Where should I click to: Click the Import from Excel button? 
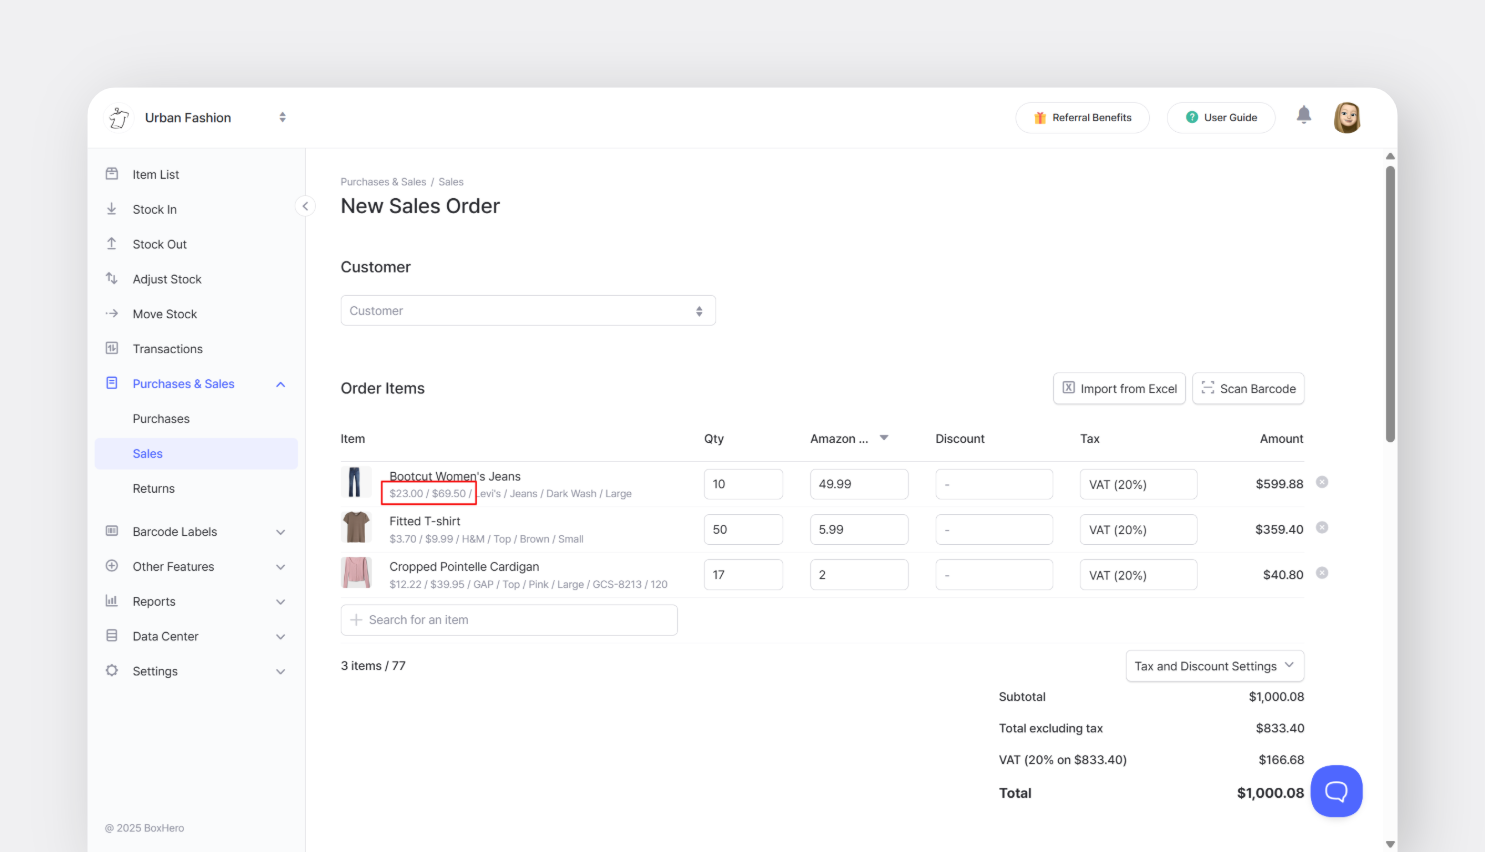(1119, 388)
